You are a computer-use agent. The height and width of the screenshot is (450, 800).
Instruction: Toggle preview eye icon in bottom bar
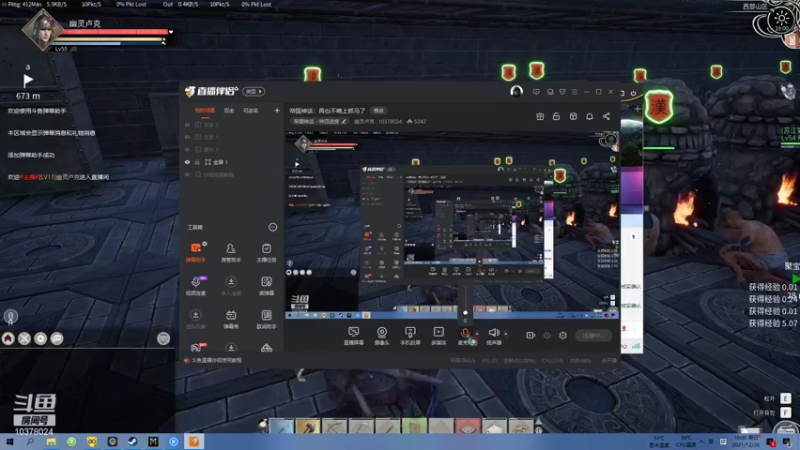point(547,335)
